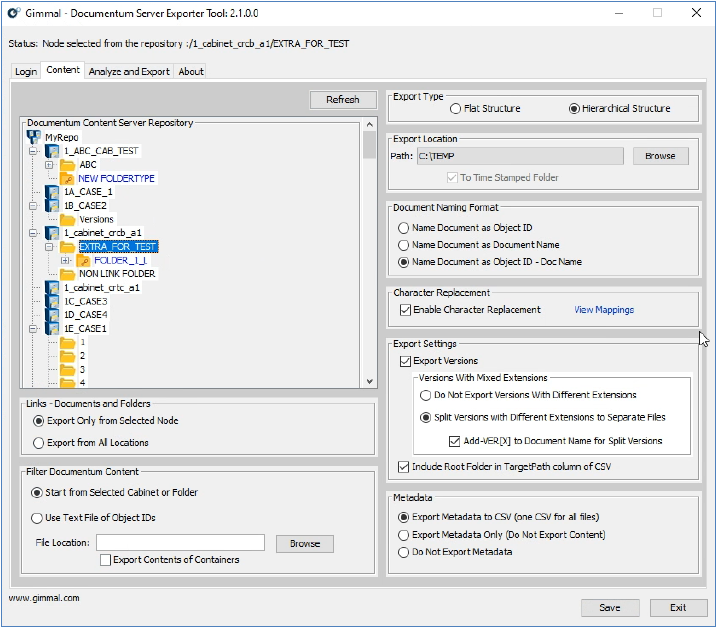Open the Login tab

[x=26, y=71]
